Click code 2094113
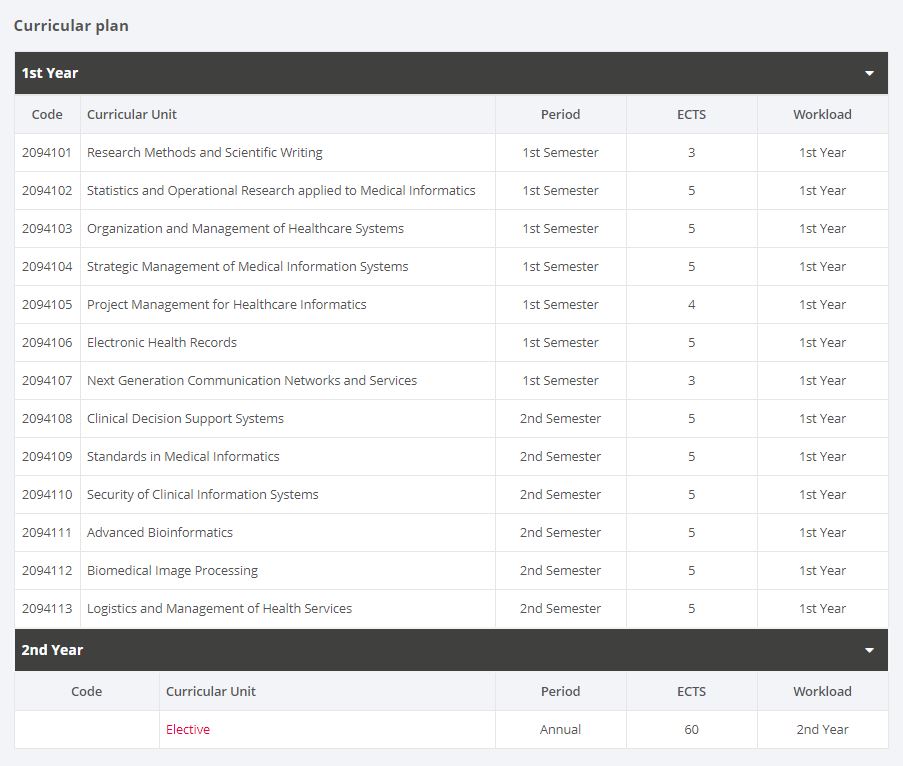903x766 pixels. [x=47, y=609]
